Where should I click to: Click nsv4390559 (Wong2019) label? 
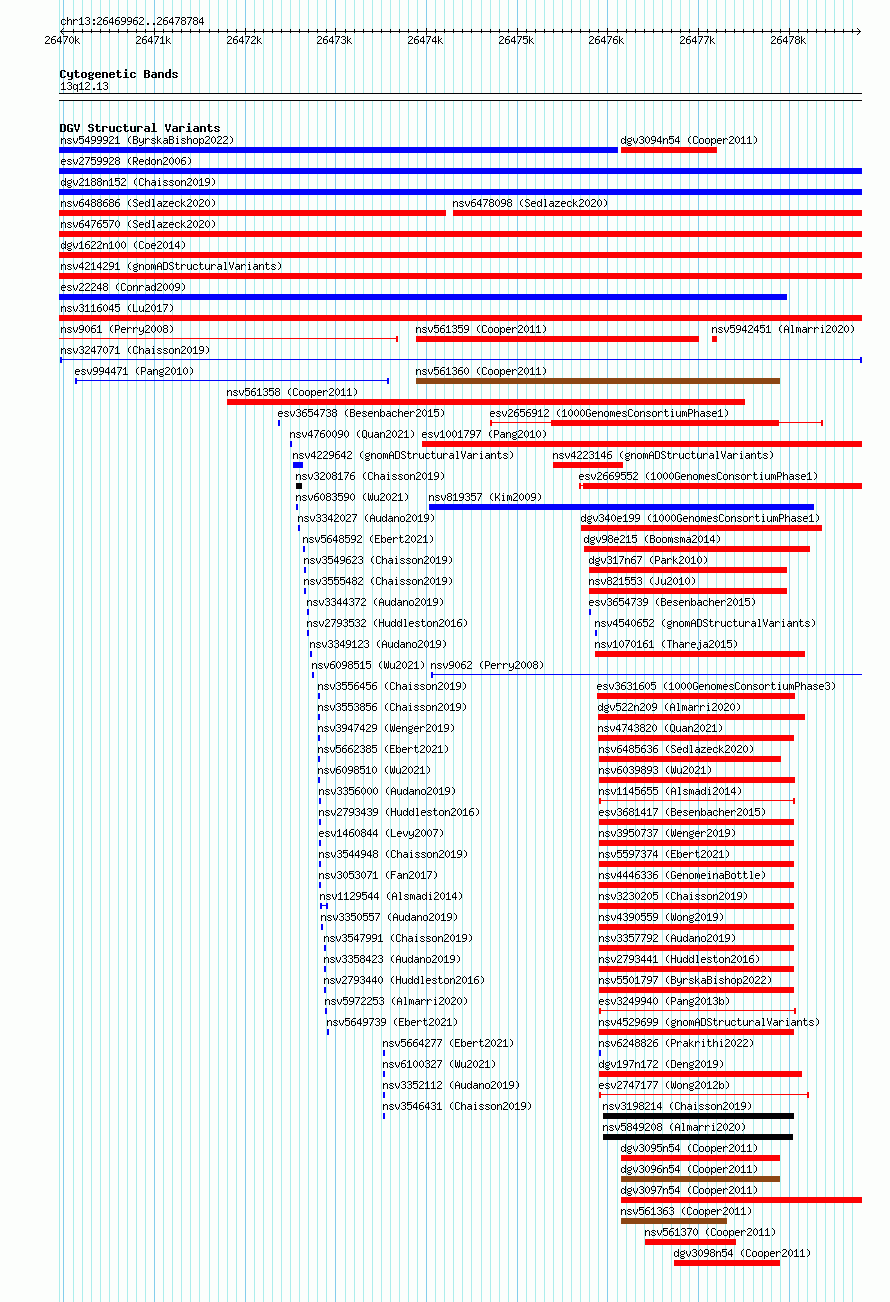coord(661,917)
